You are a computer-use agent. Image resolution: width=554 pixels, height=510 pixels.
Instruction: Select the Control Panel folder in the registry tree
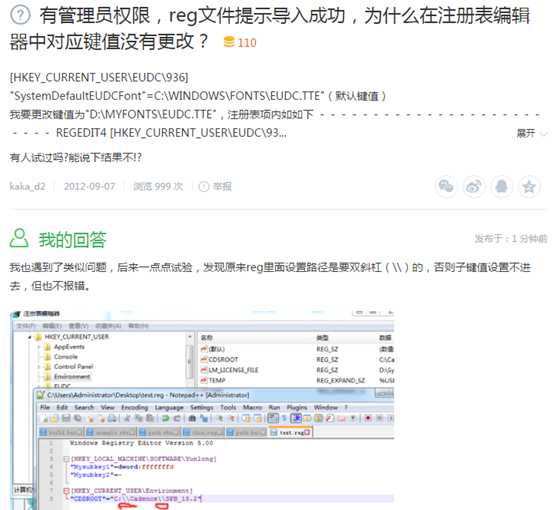click(x=73, y=367)
